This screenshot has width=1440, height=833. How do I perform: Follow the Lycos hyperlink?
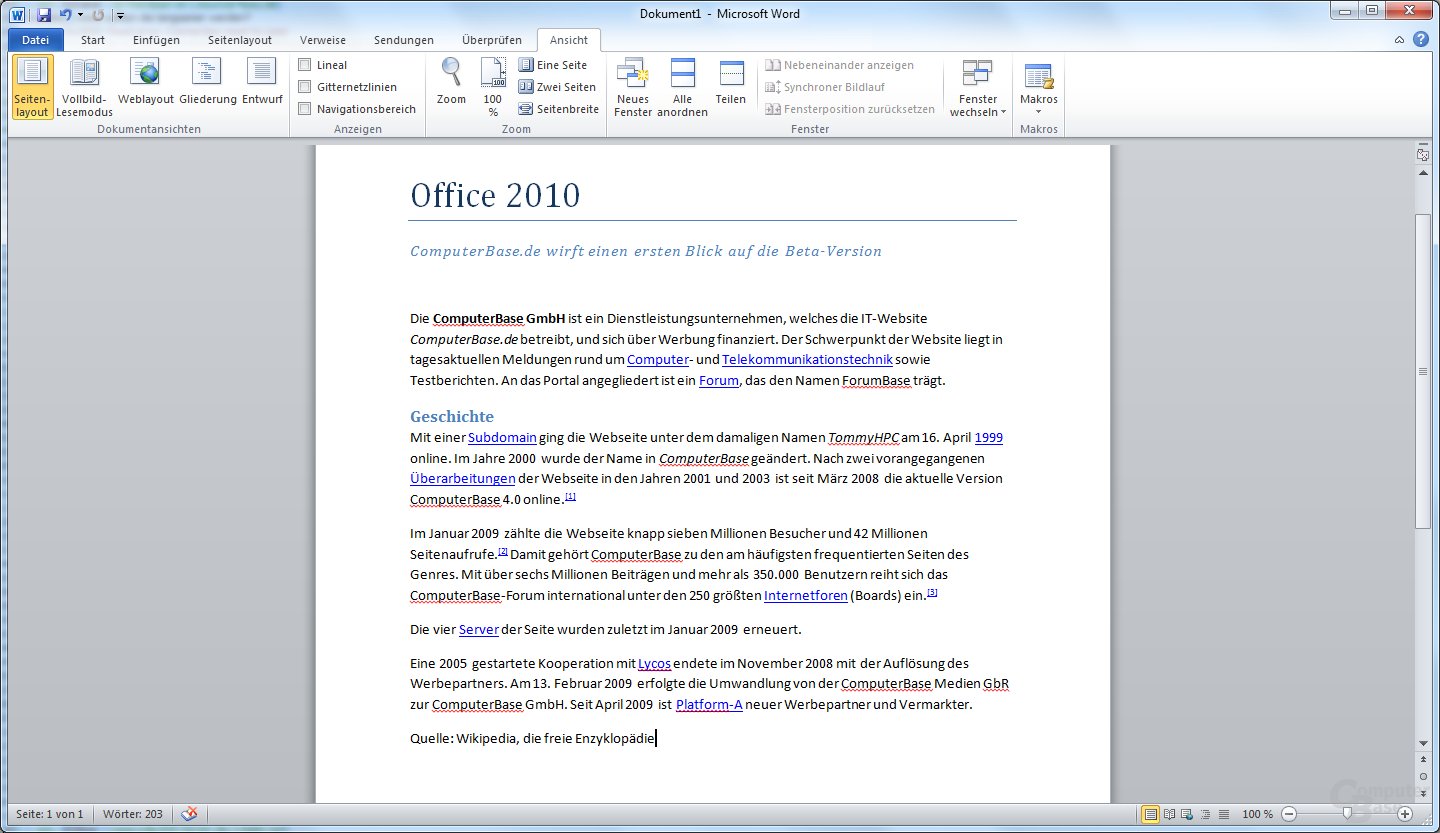tap(654, 663)
